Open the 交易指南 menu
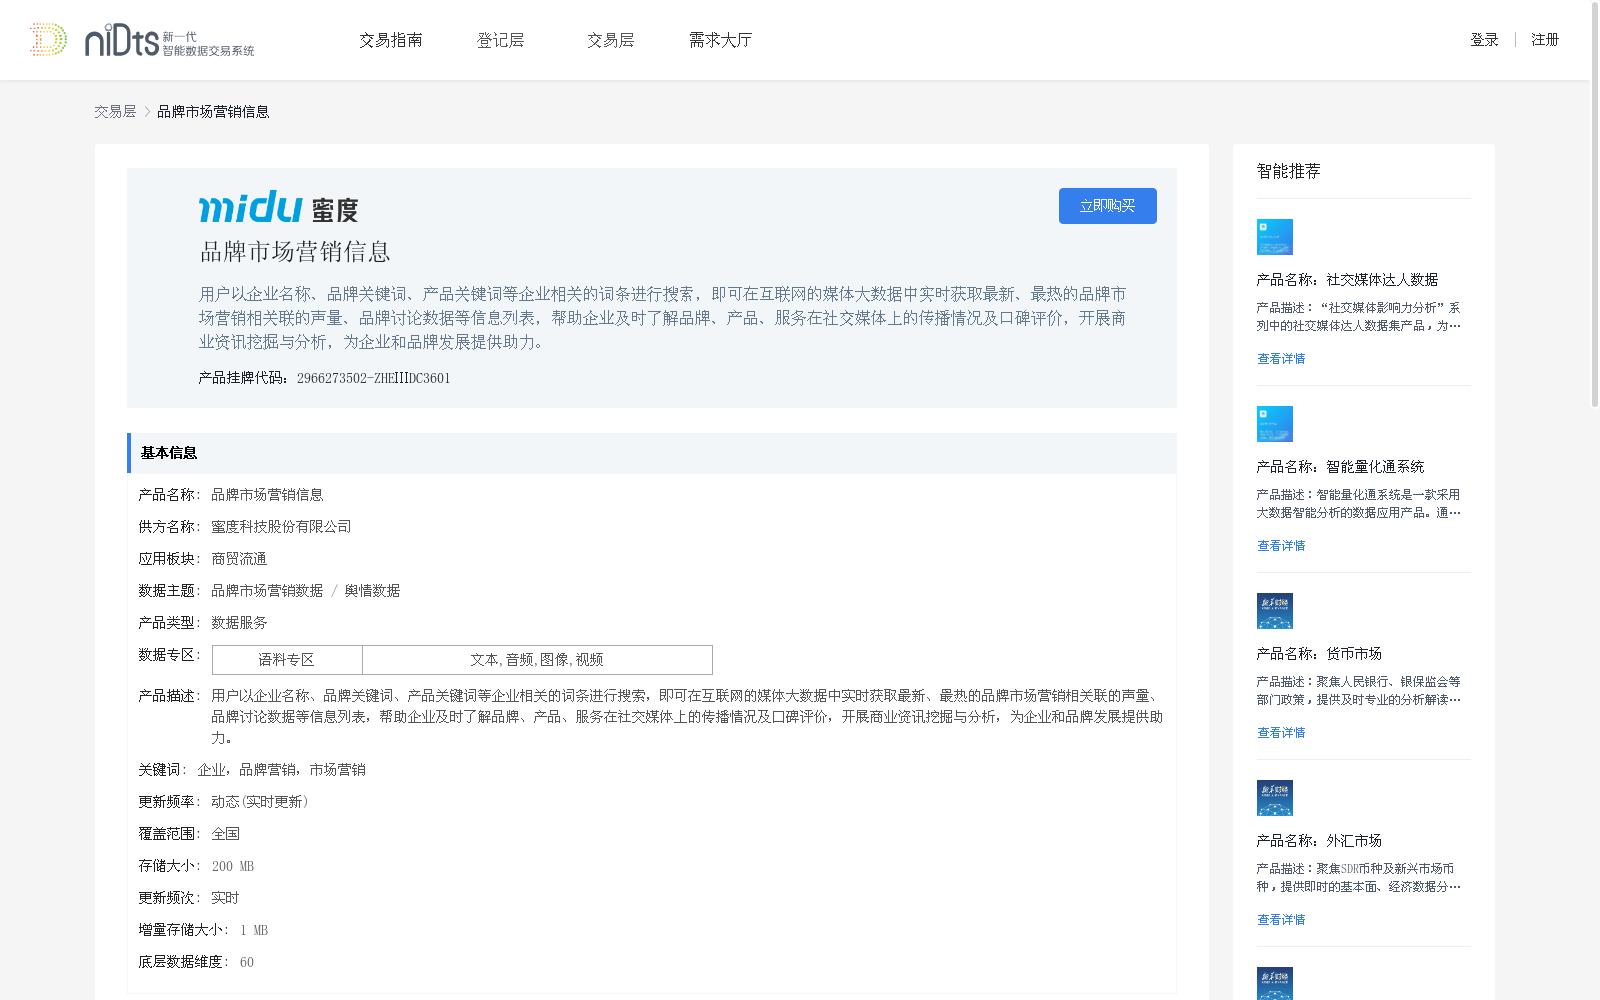This screenshot has height=1000, width=1600. coord(391,40)
